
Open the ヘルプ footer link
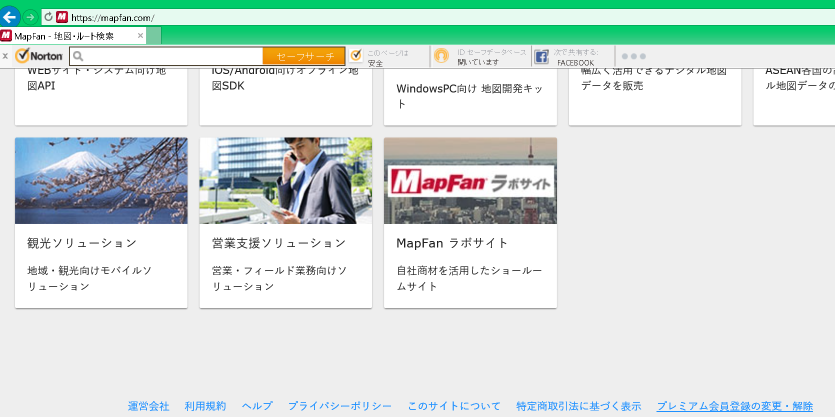click(257, 406)
